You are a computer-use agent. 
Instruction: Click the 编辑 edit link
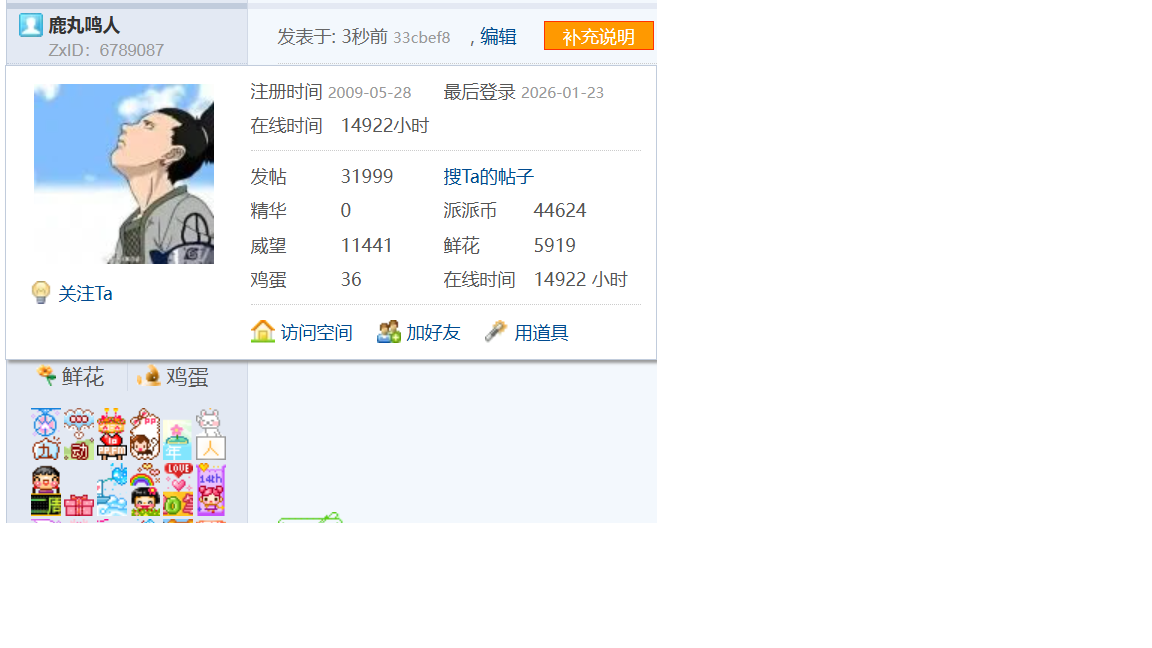click(x=498, y=37)
